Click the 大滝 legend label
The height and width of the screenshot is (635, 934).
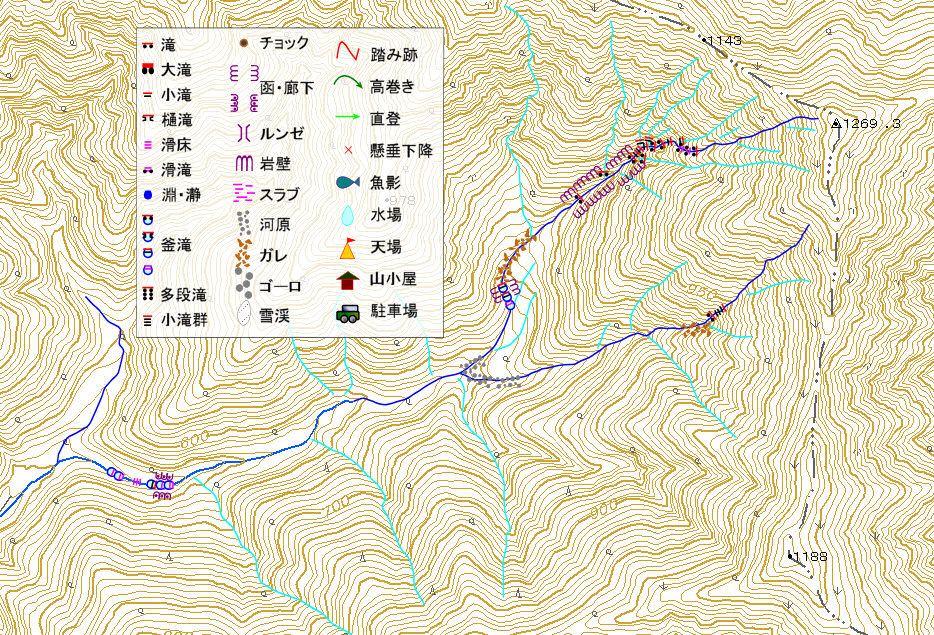coord(176,70)
